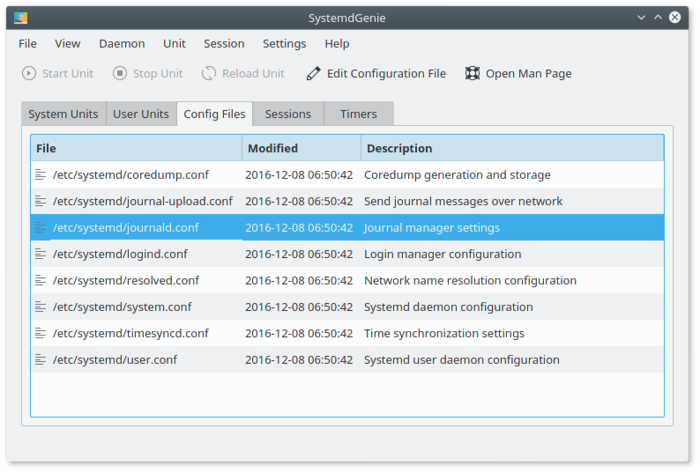Sort by the Modified column header
This screenshot has width=700, height=473.
pos(300,148)
